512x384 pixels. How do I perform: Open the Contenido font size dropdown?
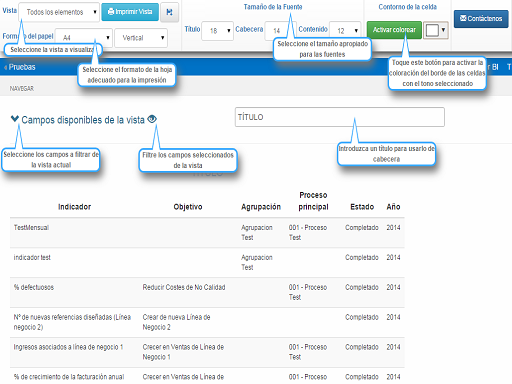[345, 31]
